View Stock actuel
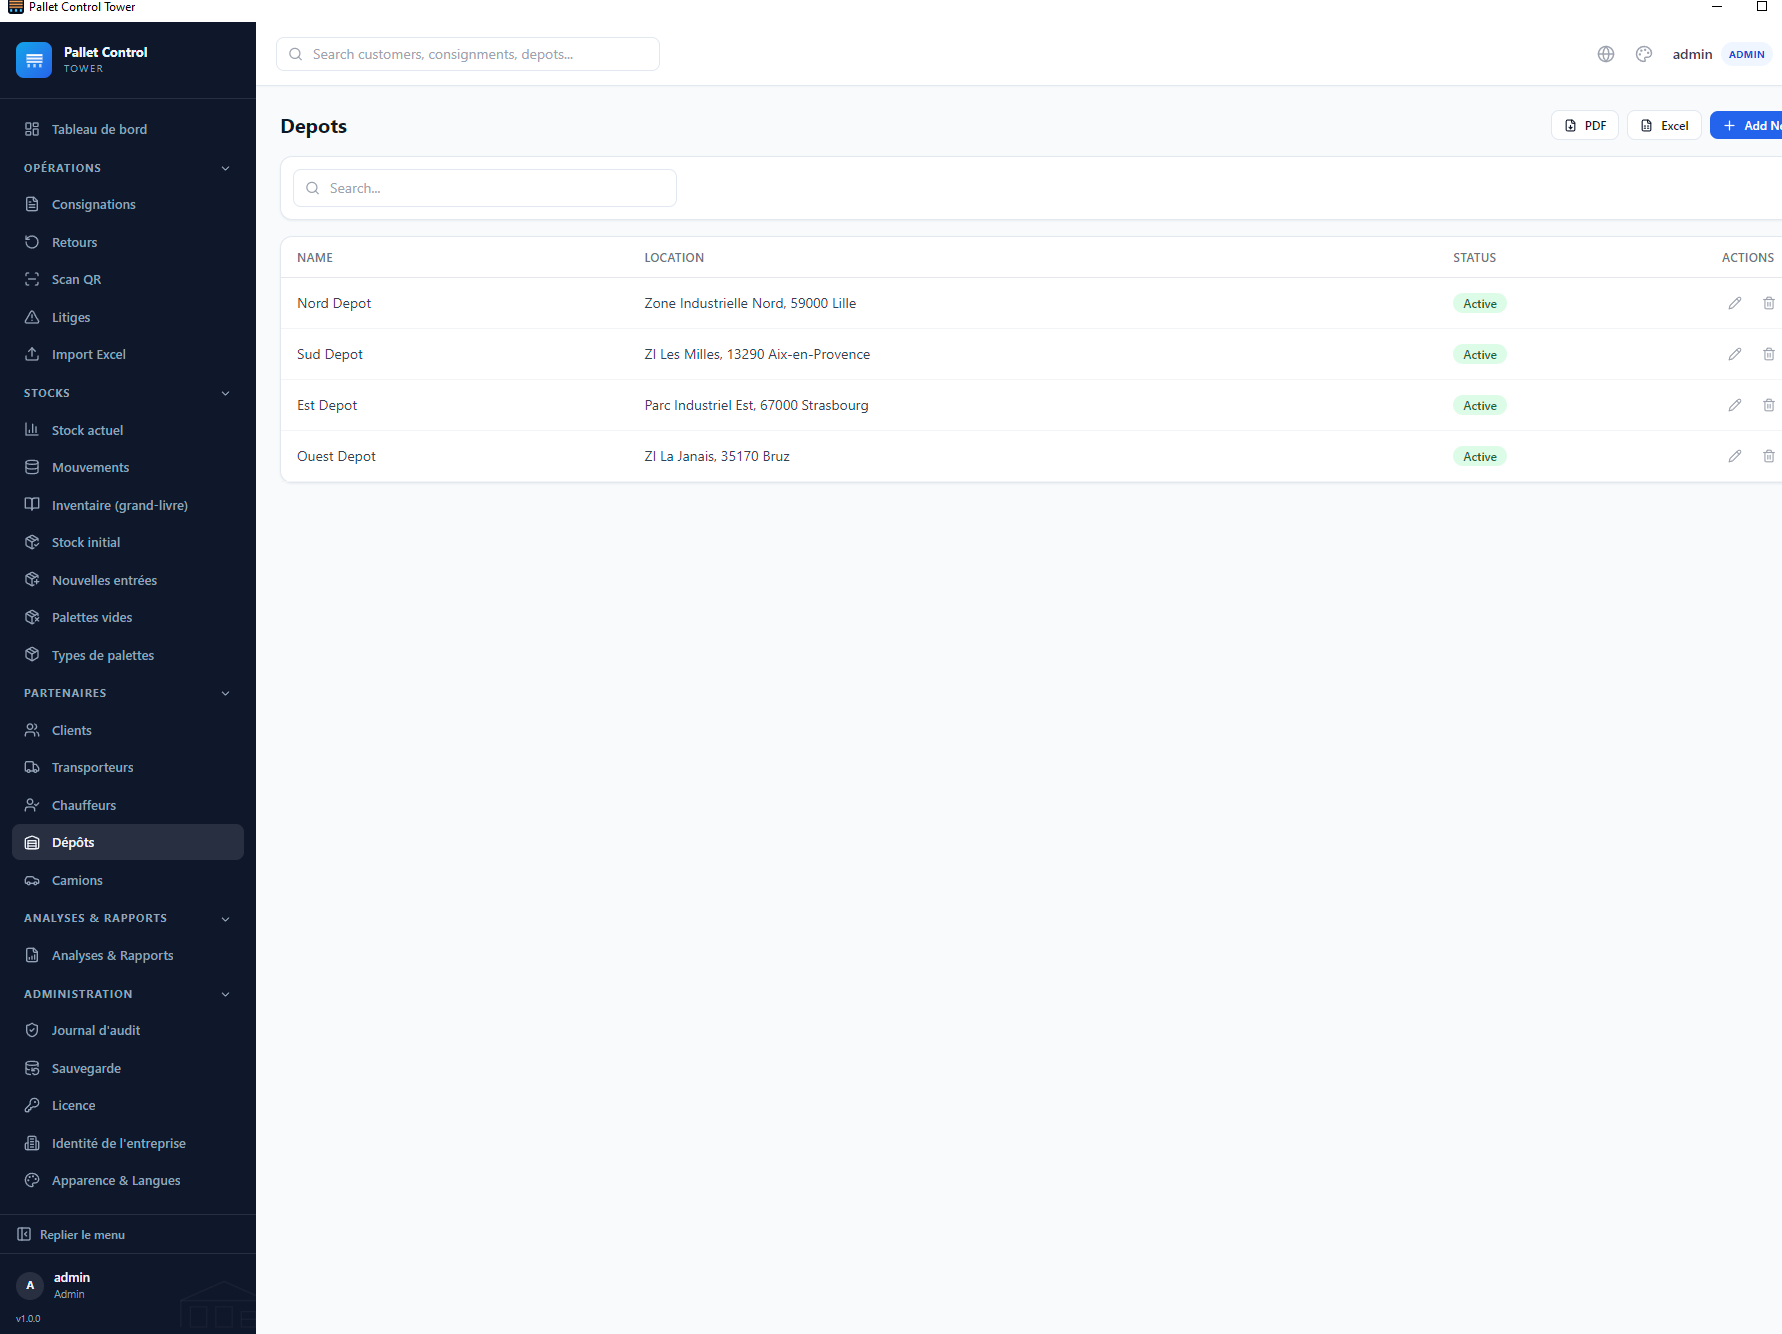1782x1334 pixels. (128, 430)
